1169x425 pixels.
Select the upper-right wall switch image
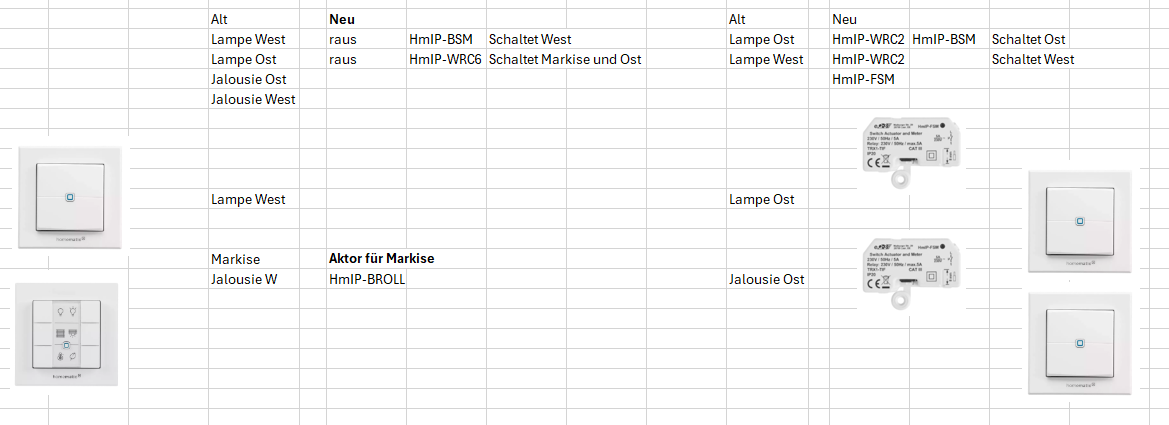point(1078,220)
